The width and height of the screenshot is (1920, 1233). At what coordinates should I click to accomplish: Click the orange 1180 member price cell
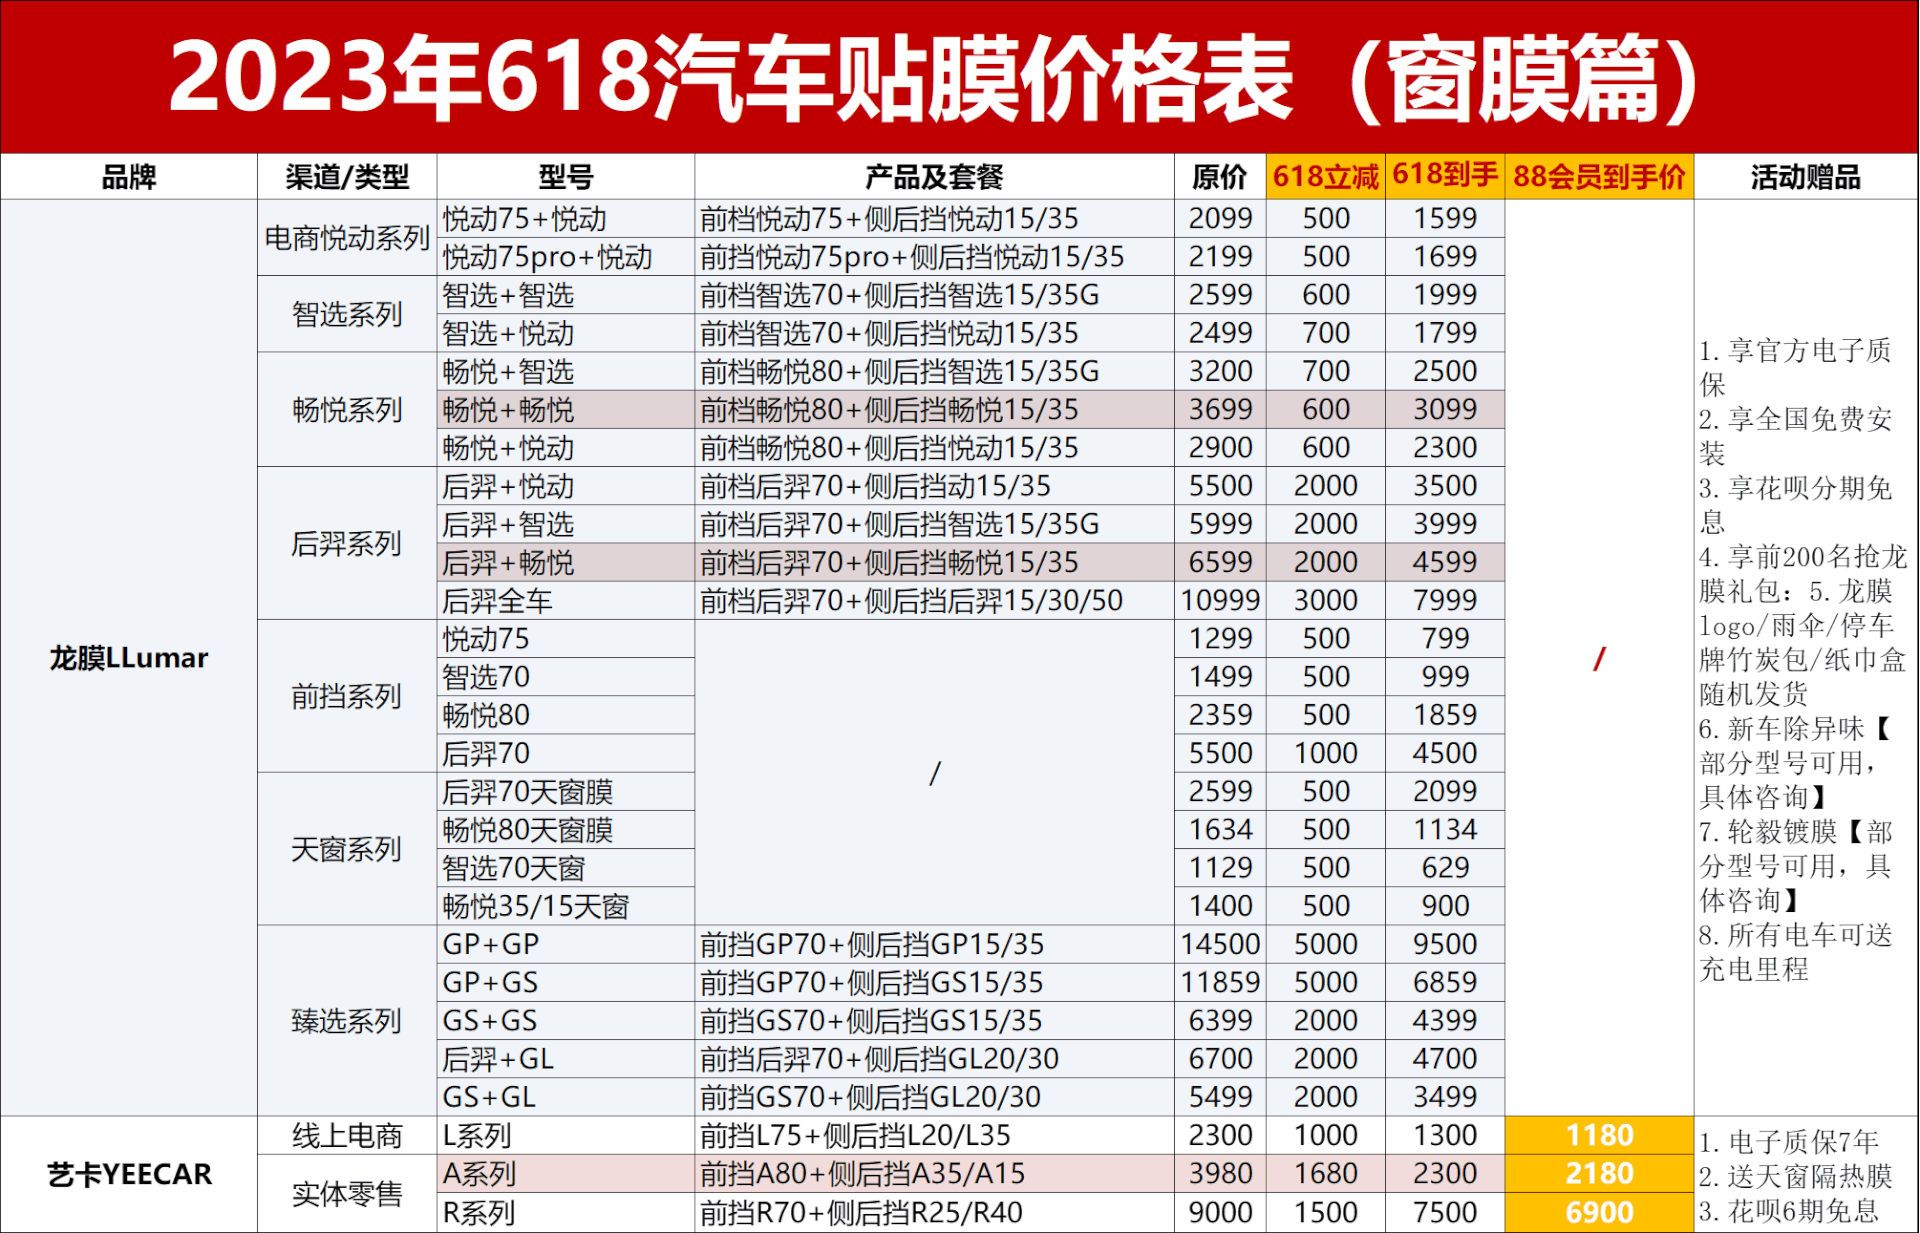click(x=1598, y=1135)
